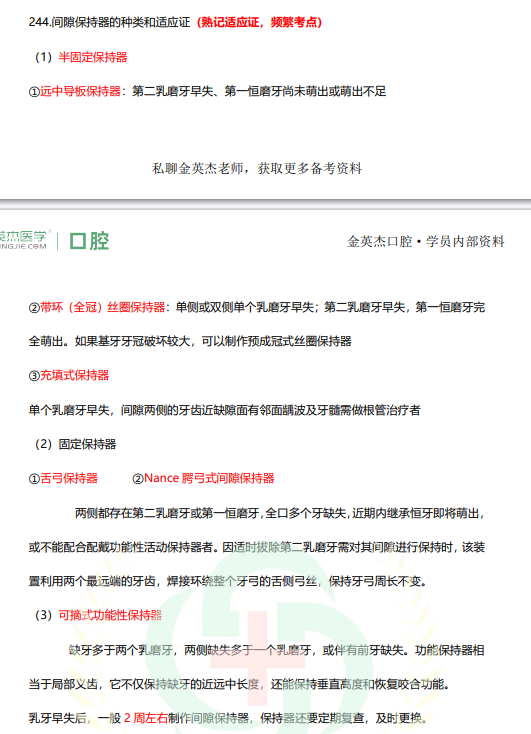The height and width of the screenshot is (734, 531).
Task: Click the red heading 可摘式功能性保持器
Action: [110, 615]
